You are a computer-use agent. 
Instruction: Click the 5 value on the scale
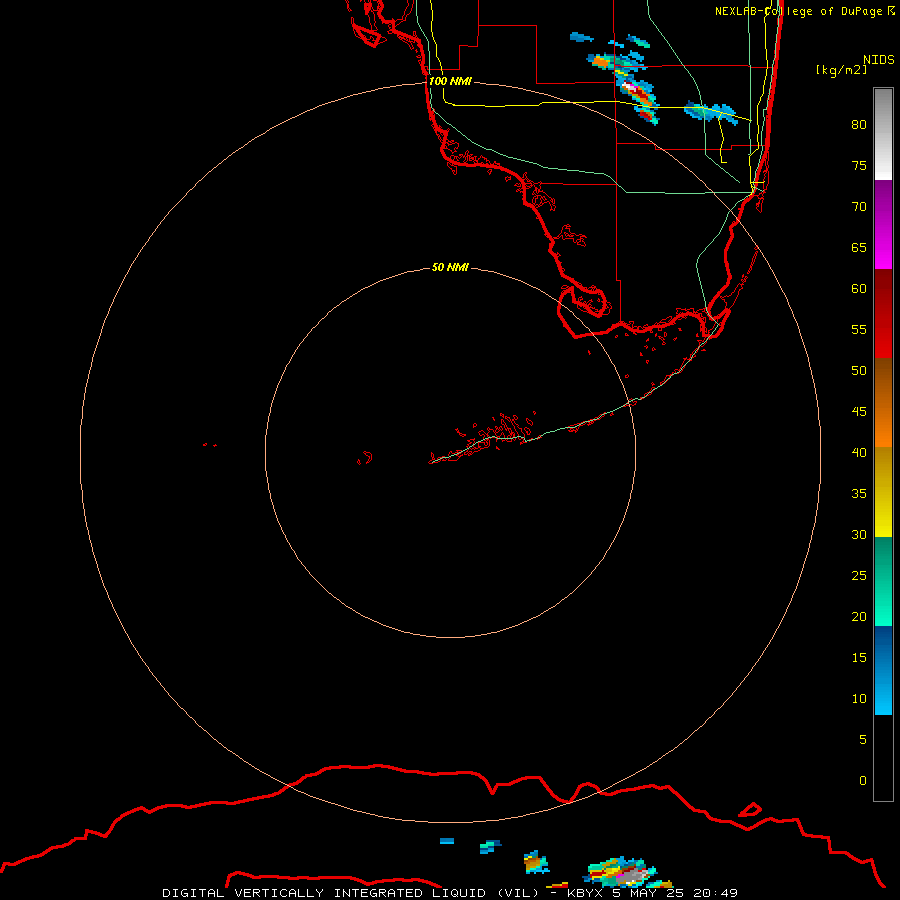click(863, 740)
